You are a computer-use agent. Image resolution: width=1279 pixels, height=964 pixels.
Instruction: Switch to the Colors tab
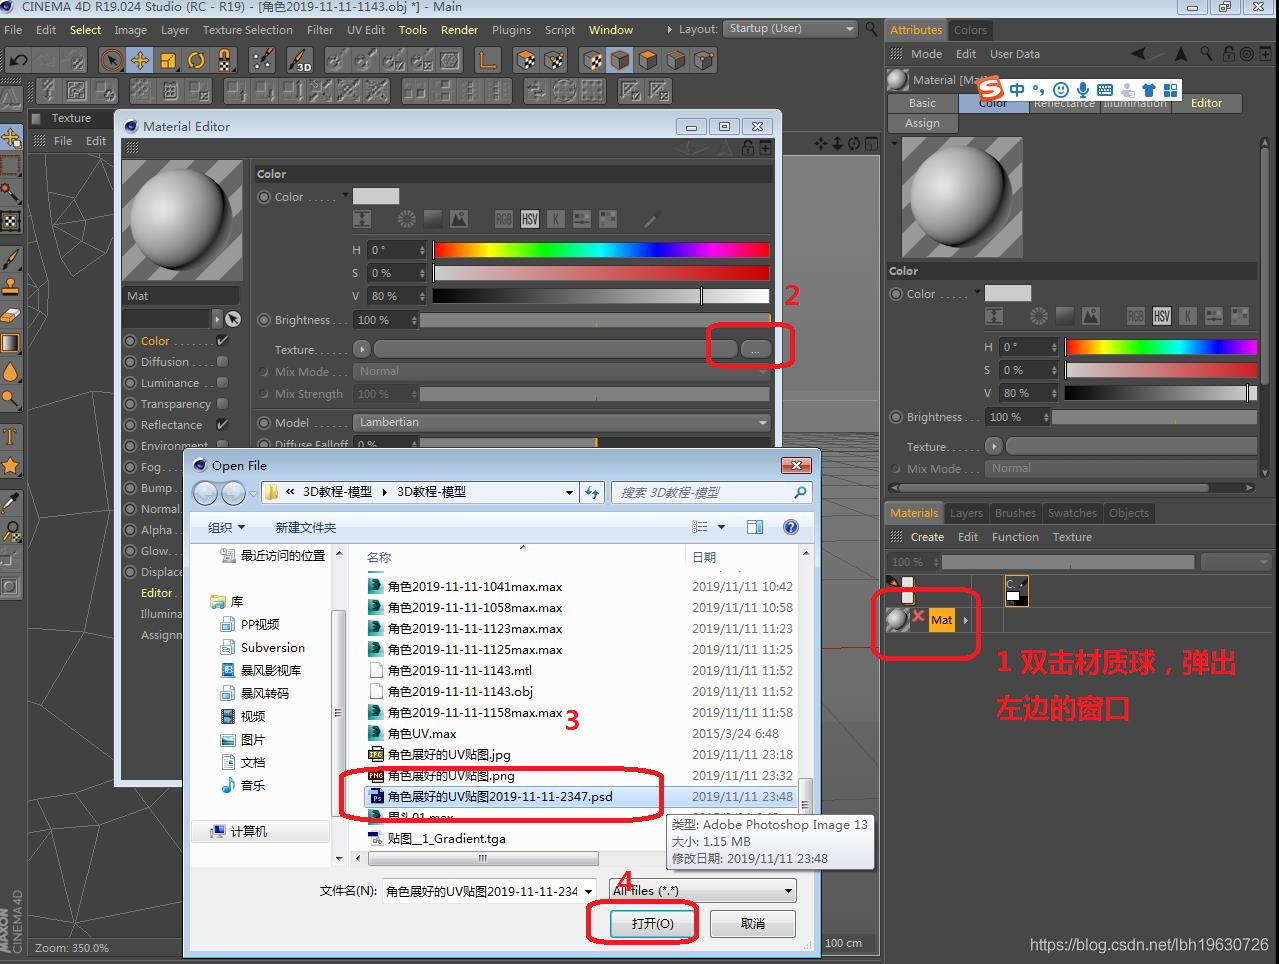[x=970, y=30]
